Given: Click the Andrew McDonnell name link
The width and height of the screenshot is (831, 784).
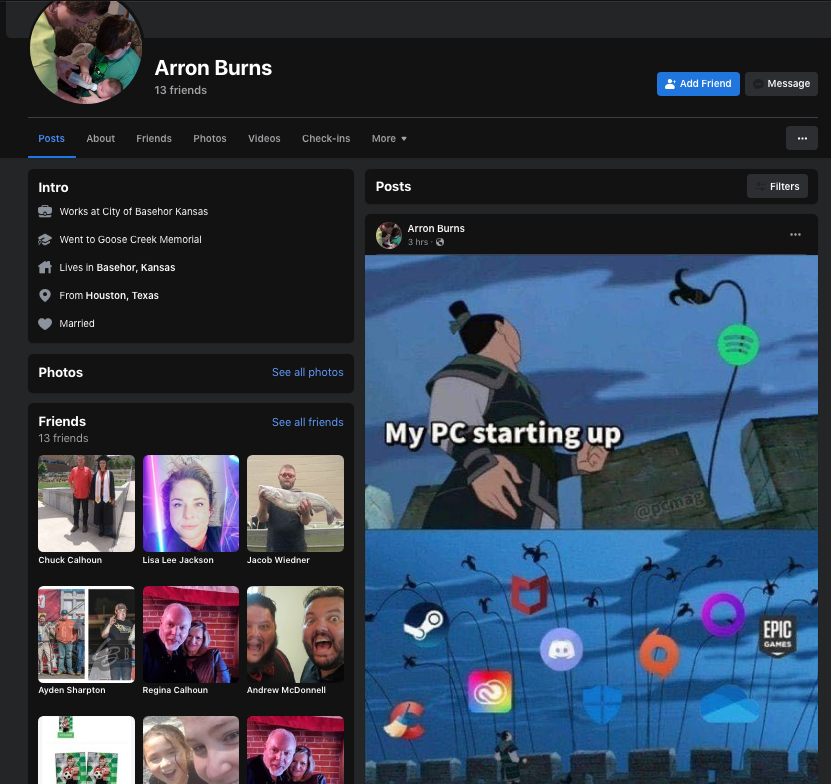Looking at the screenshot, I should tap(286, 690).
